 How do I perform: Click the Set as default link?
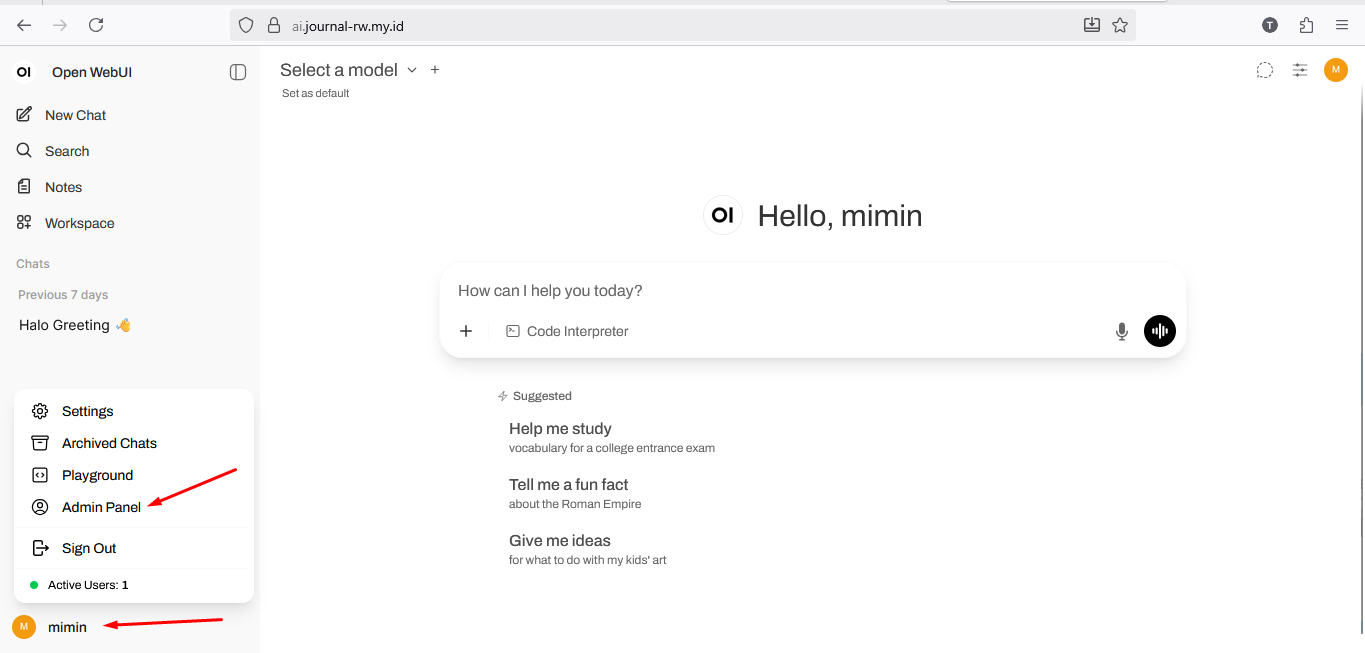click(316, 93)
